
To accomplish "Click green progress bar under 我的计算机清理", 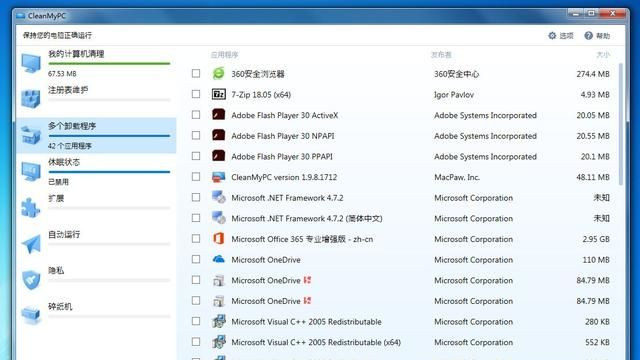I will tap(109, 63).
